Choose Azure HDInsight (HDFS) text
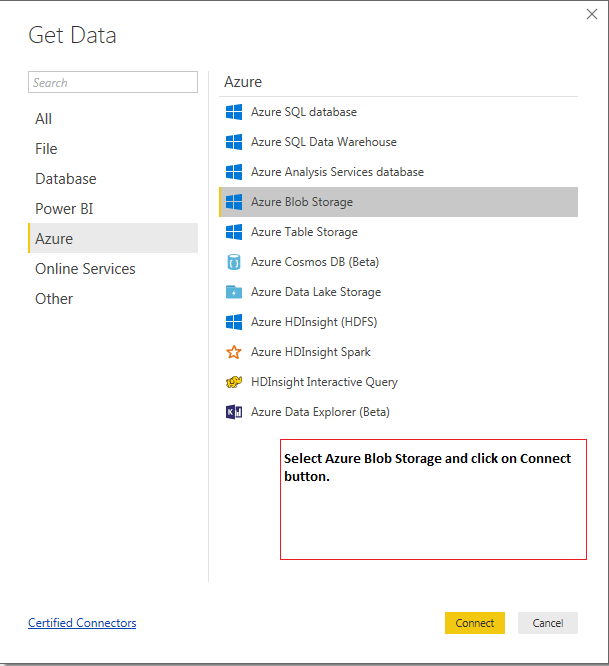609x666 pixels. pos(314,322)
